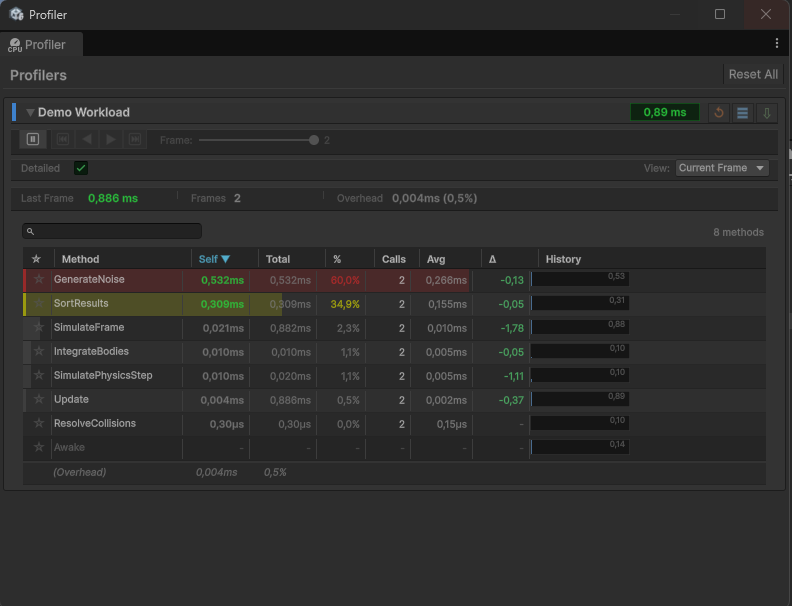Select the SimulatePhysicsStep method row
This screenshot has width=792, height=606.
click(x=394, y=376)
